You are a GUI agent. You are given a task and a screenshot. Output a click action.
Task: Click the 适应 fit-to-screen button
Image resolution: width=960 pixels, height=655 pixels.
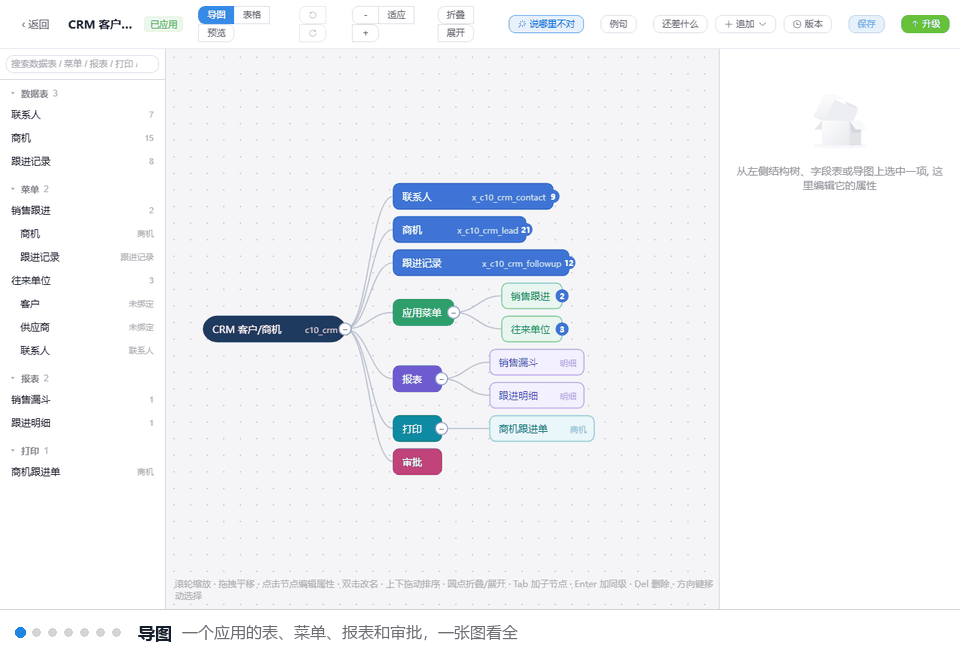coord(396,15)
